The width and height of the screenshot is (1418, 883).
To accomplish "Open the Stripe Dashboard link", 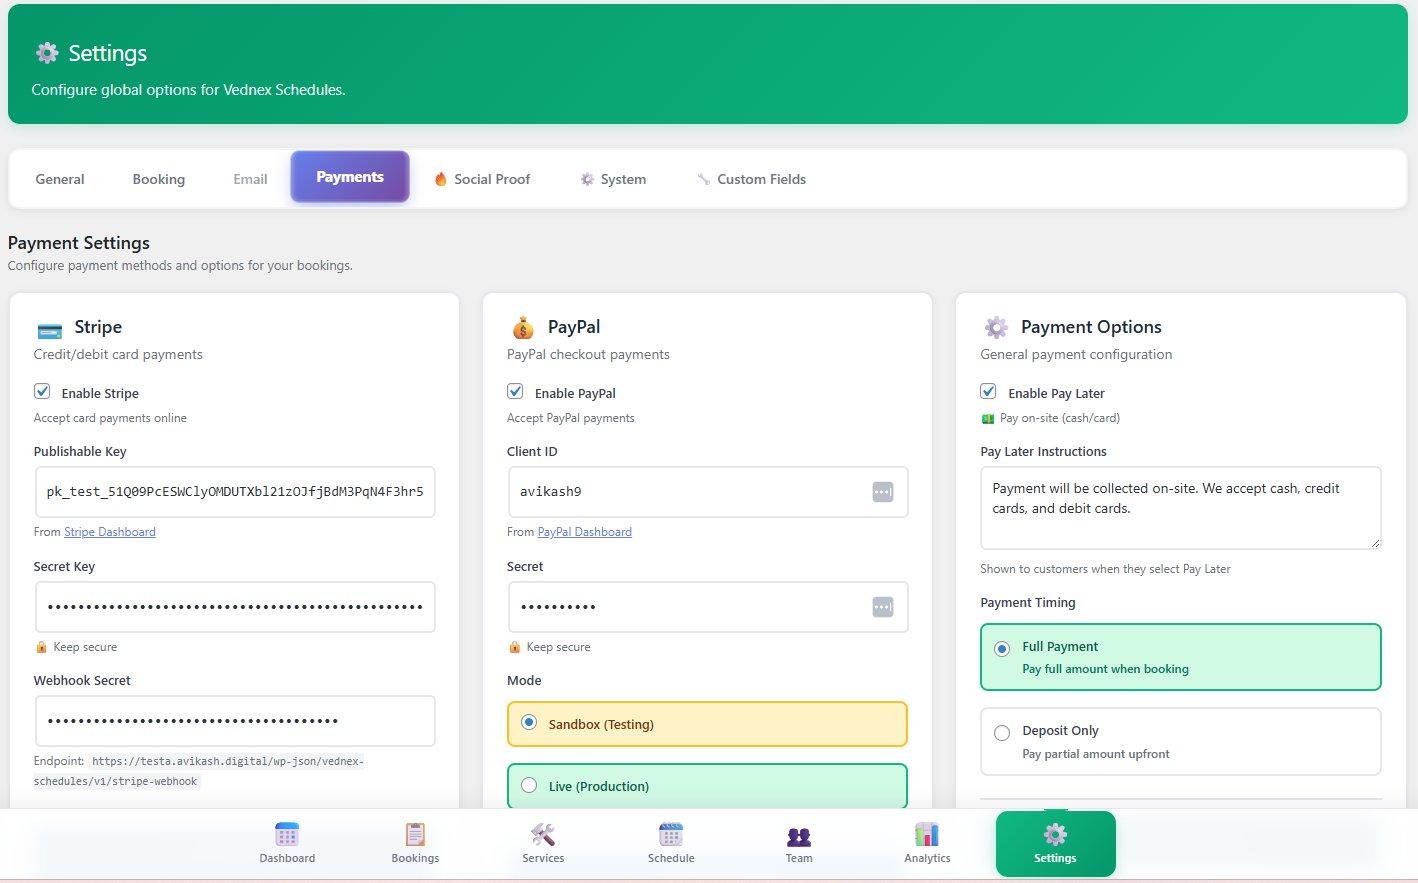I will point(110,532).
